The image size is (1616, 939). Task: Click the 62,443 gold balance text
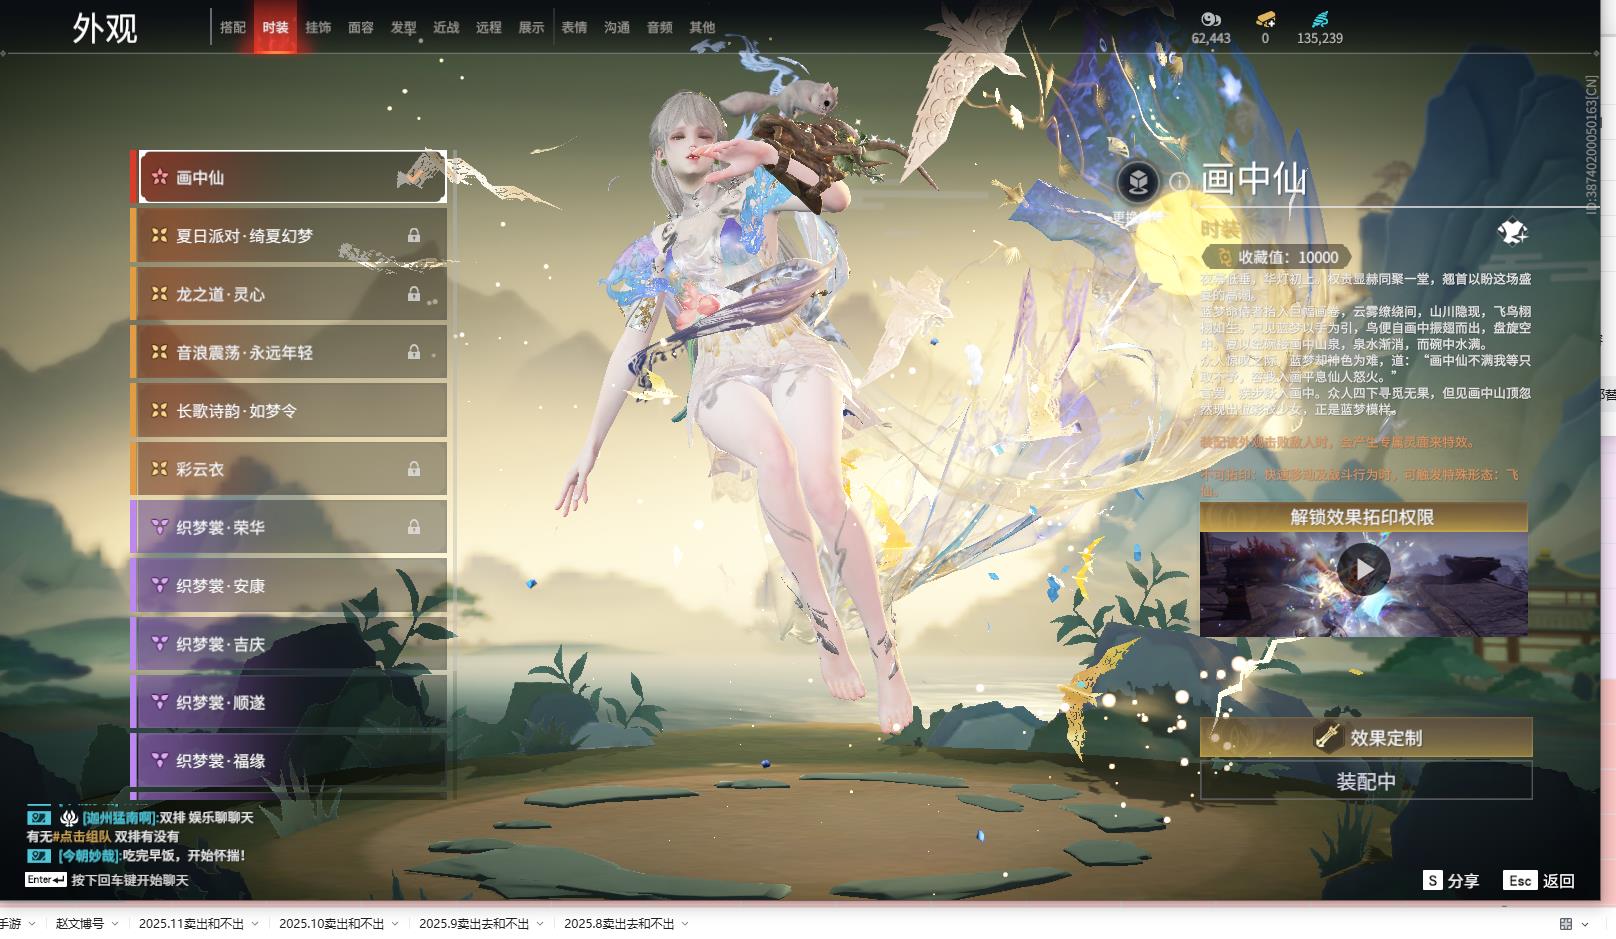coord(1211,38)
